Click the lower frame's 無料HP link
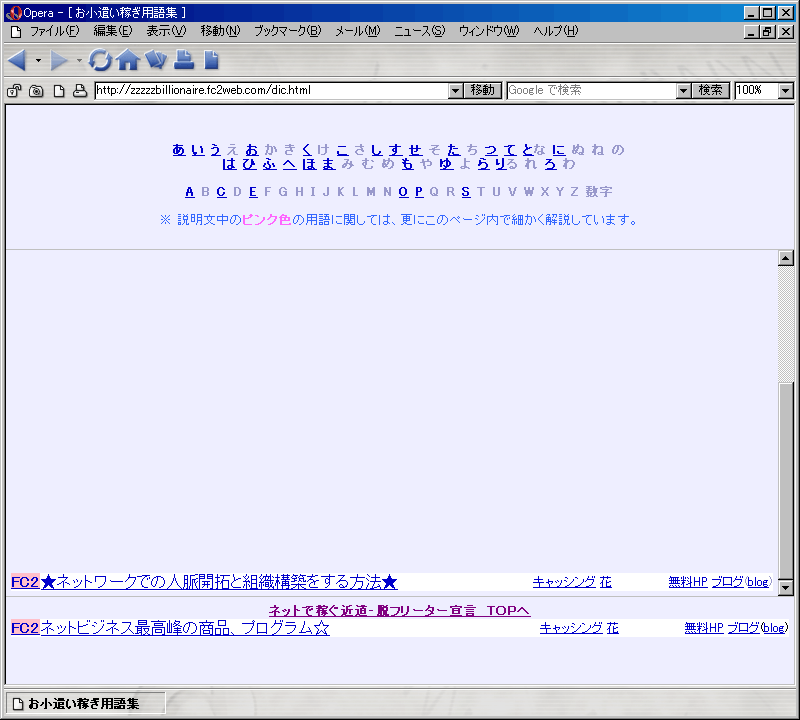Image resolution: width=800 pixels, height=720 pixels. pos(704,628)
